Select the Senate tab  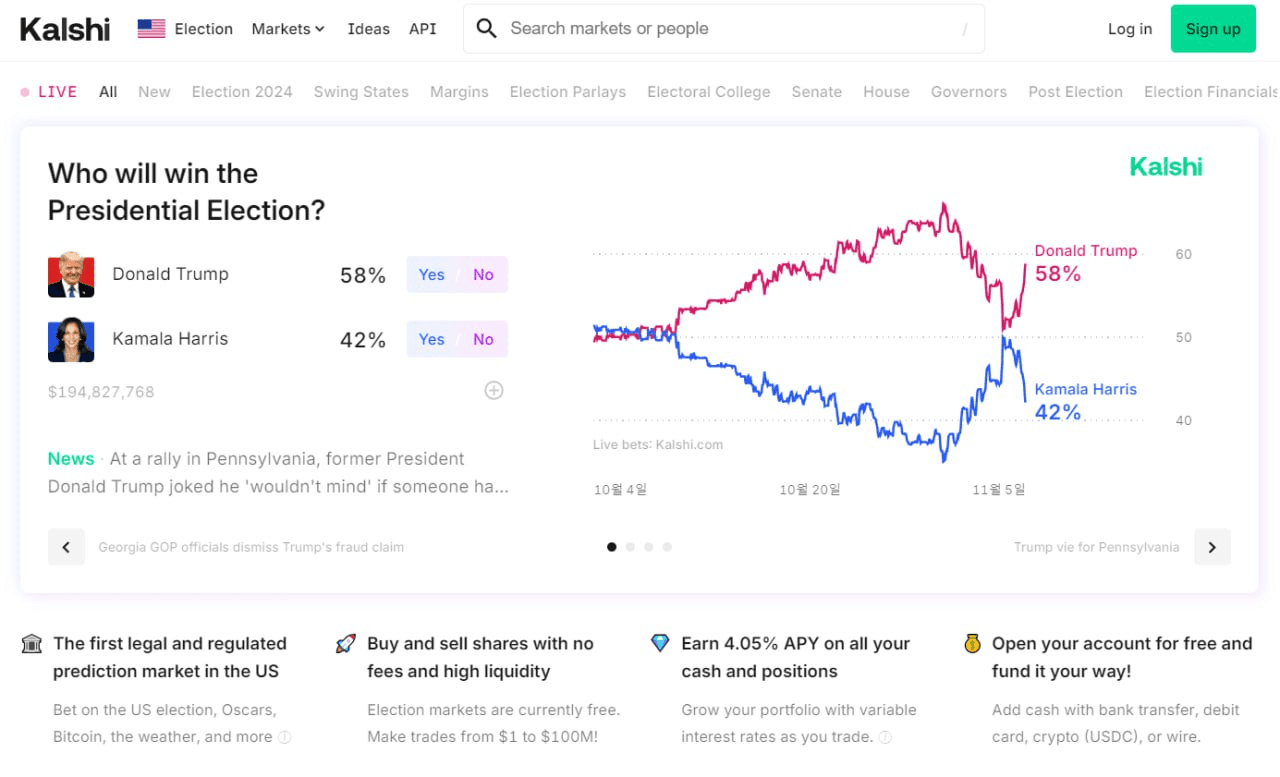point(817,92)
